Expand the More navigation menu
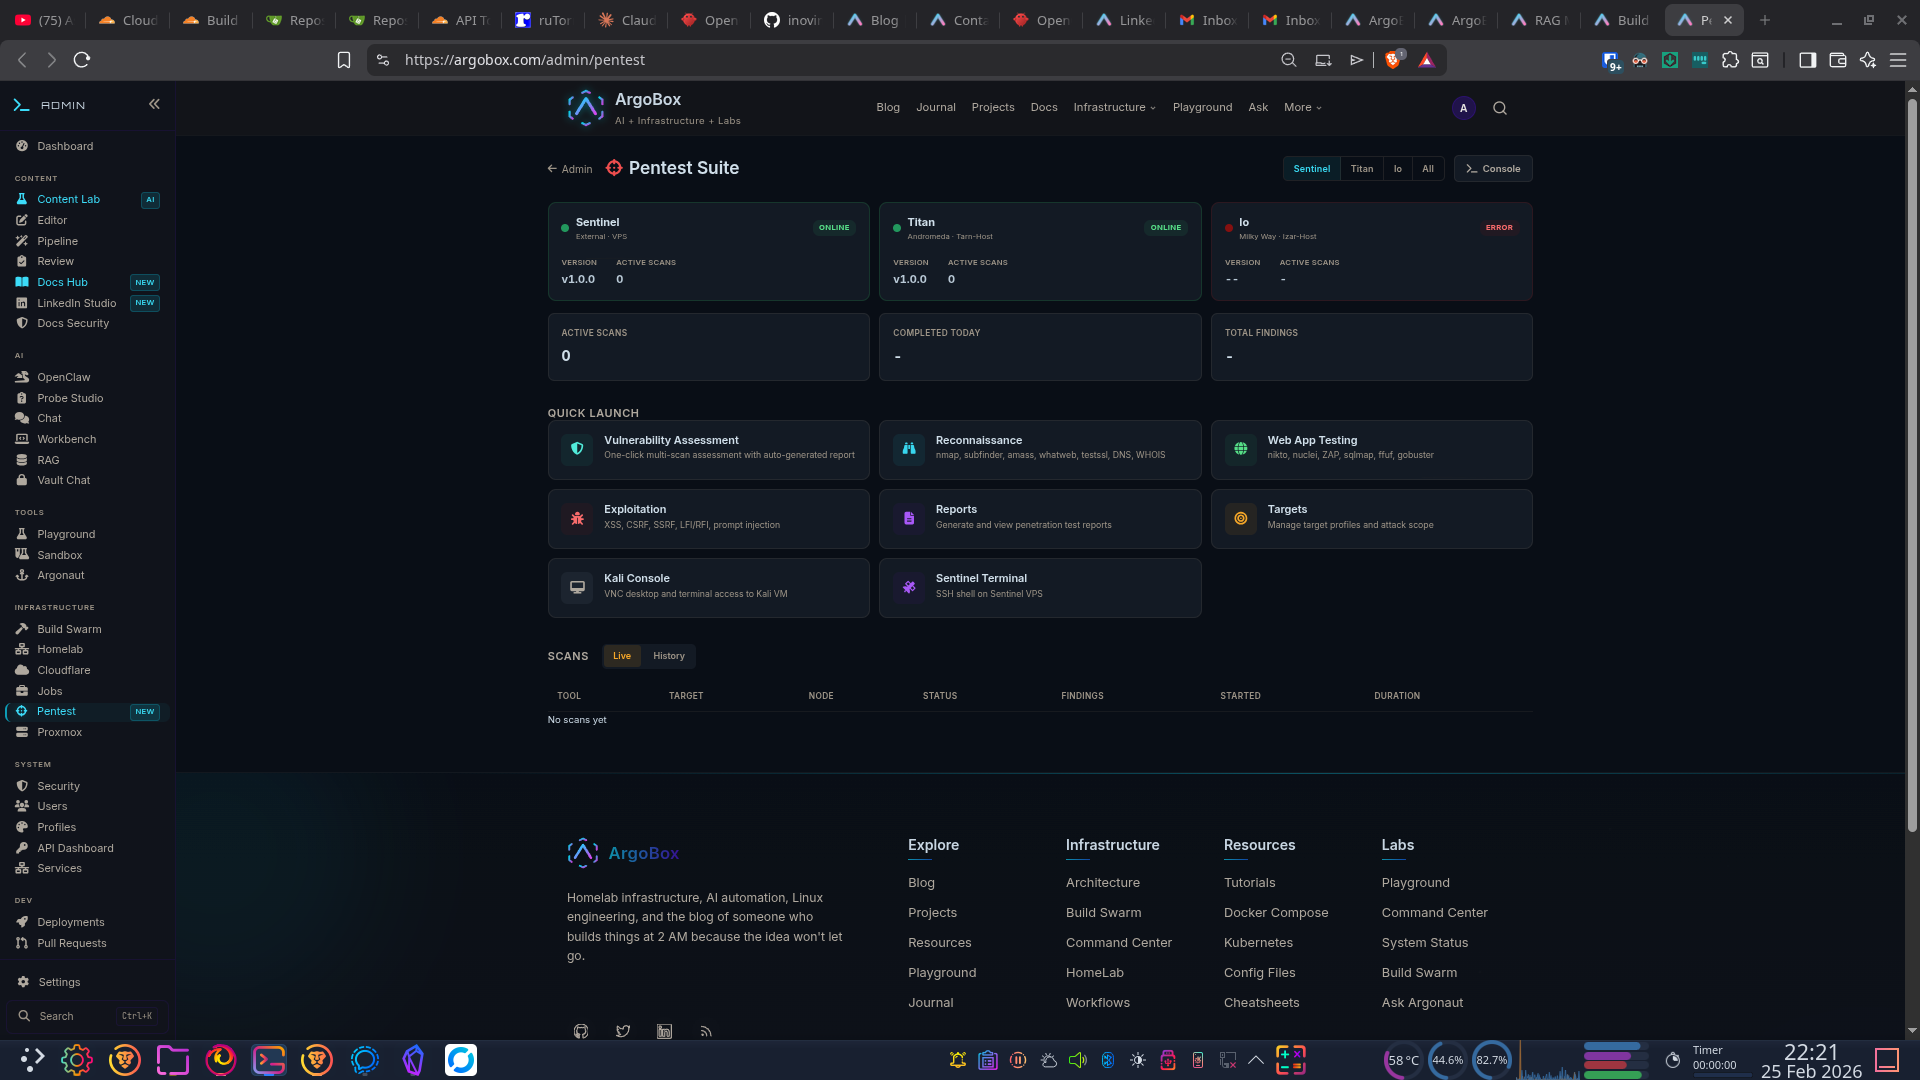 click(x=1301, y=107)
